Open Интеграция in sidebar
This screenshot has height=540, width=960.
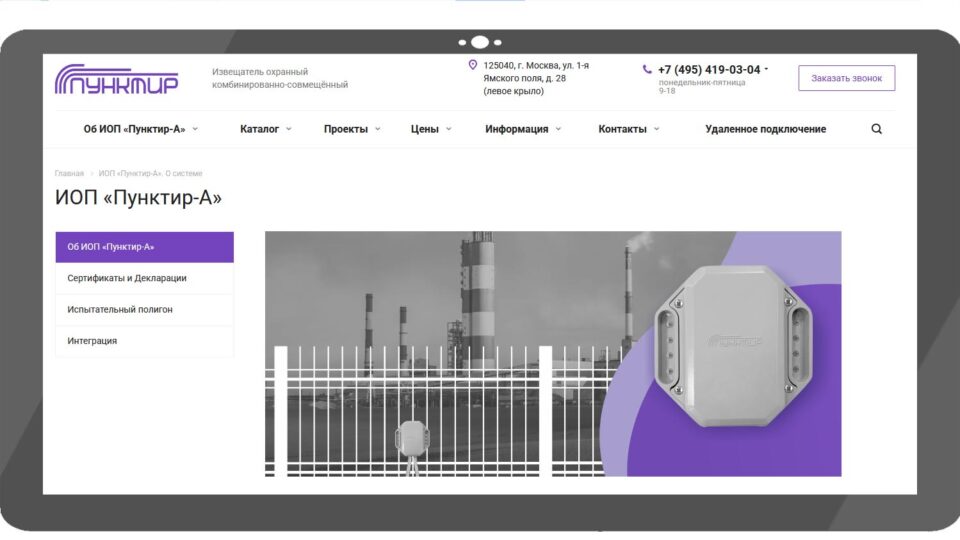click(144, 340)
